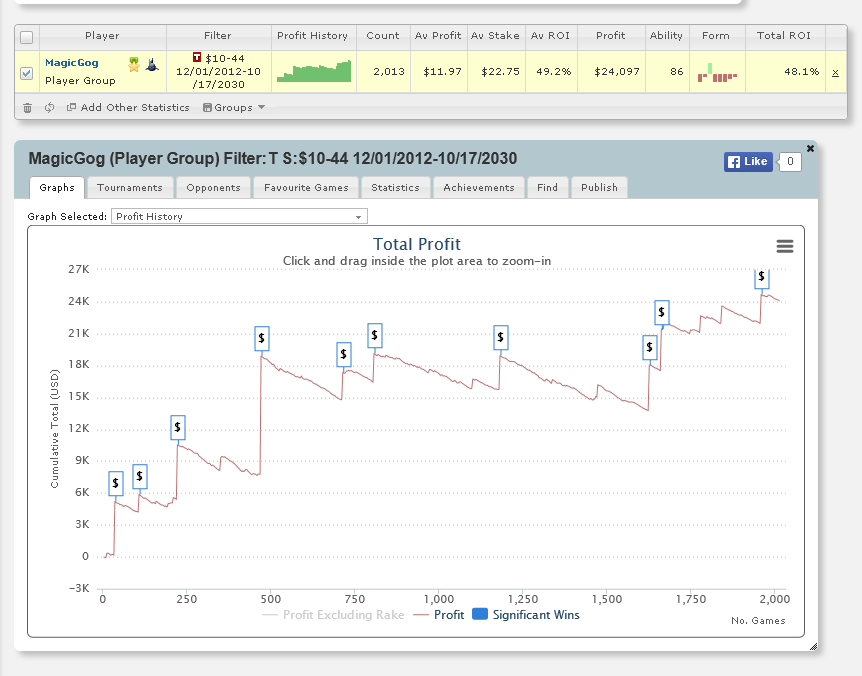Click the Profit History thumbnail graph

[x=314, y=71]
